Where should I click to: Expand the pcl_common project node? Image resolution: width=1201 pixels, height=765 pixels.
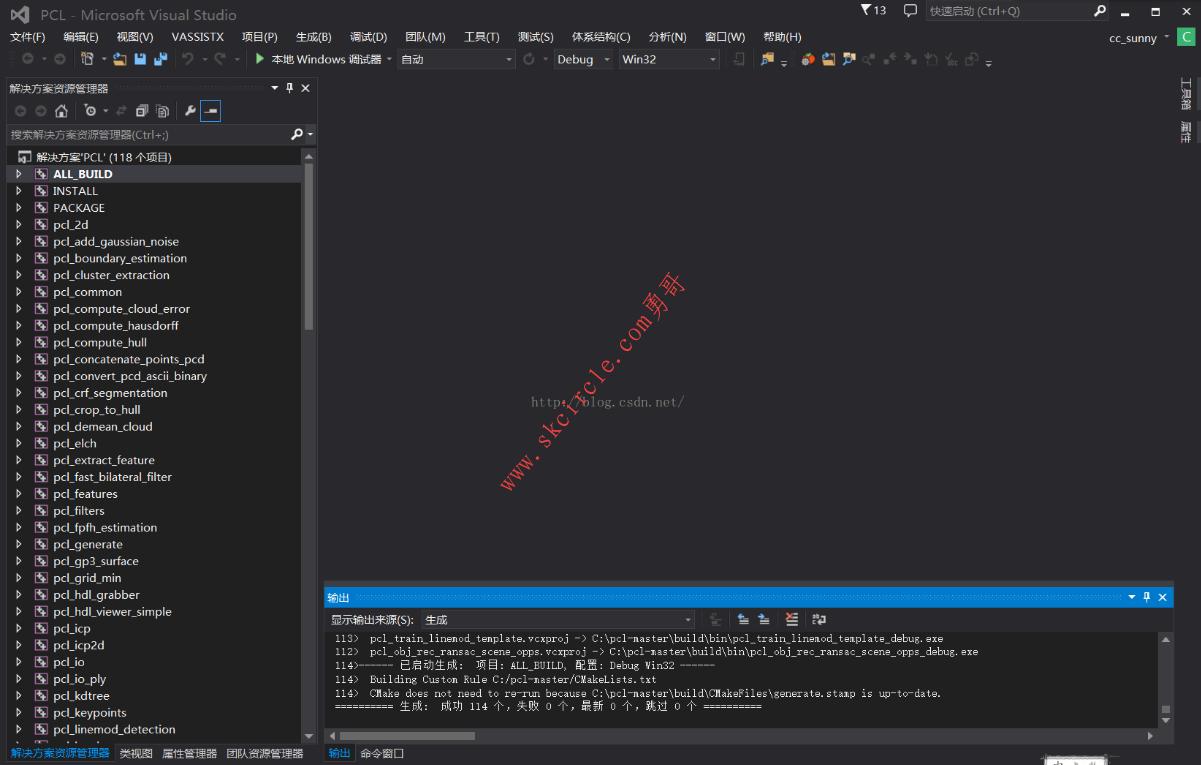tap(18, 292)
